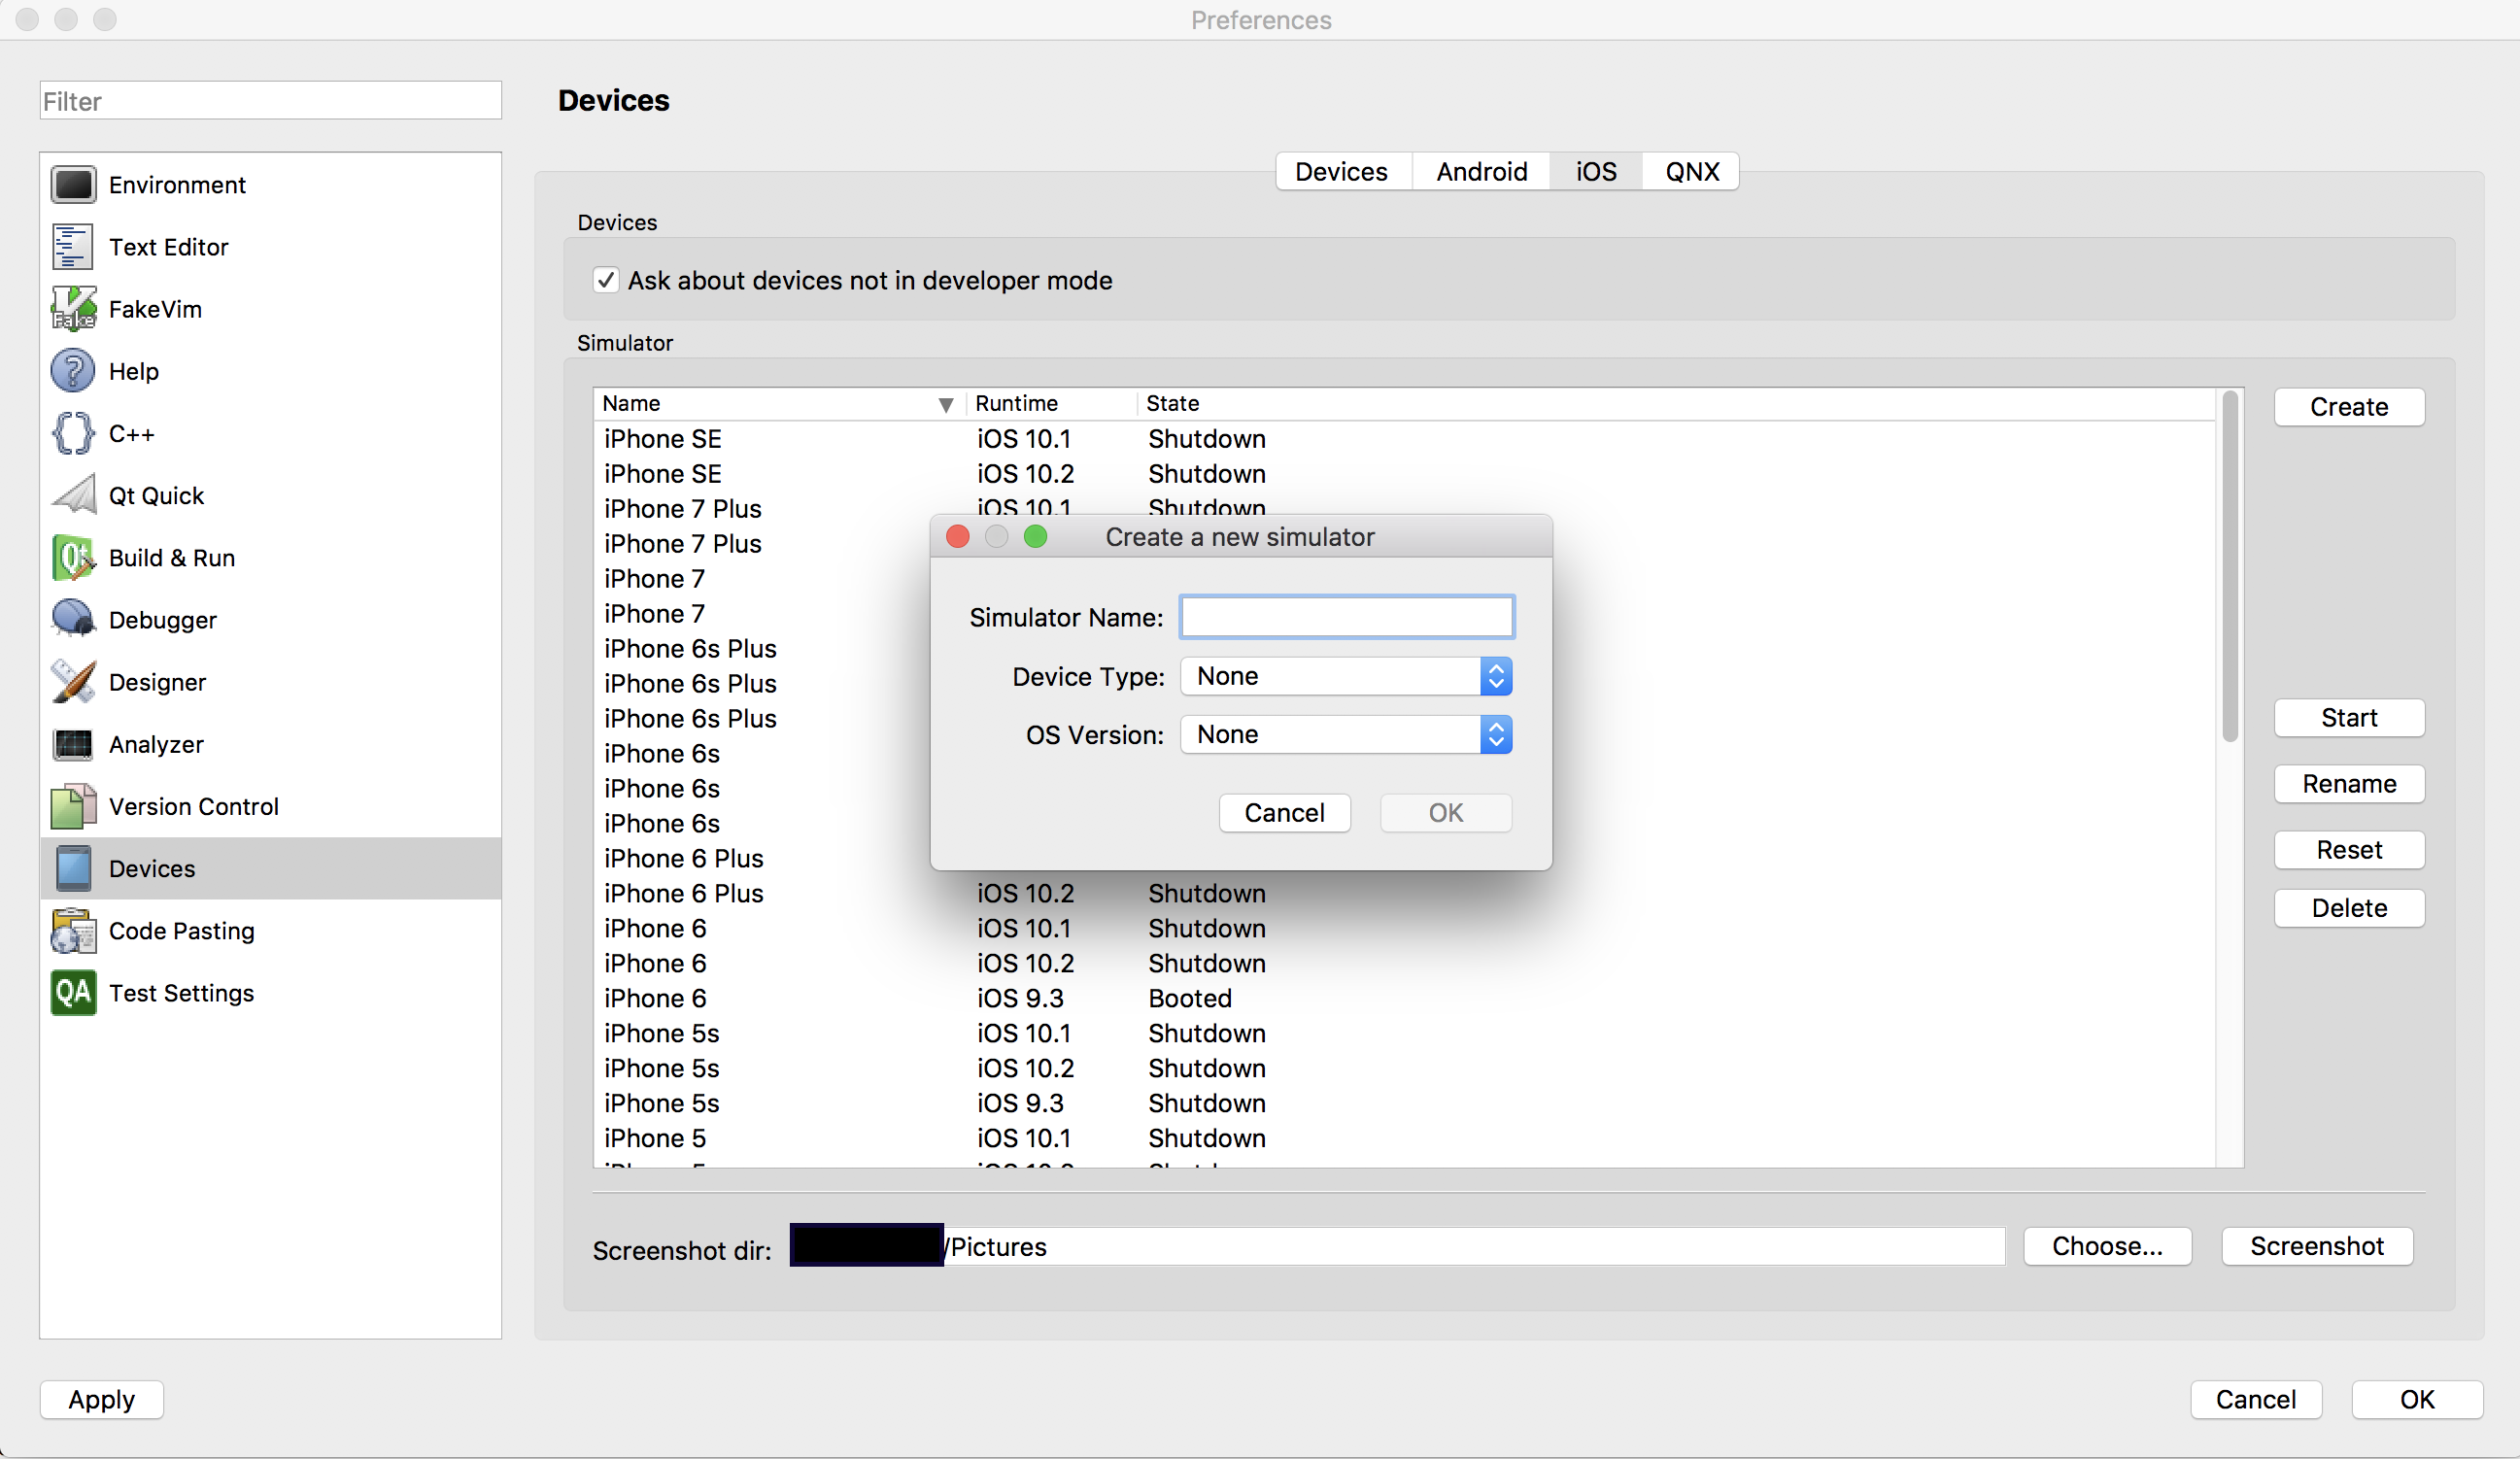Screen dimensions: 2520x1459
Task: Click the Environment monitor icon in sidebar
Action: (x=73, y=185)
